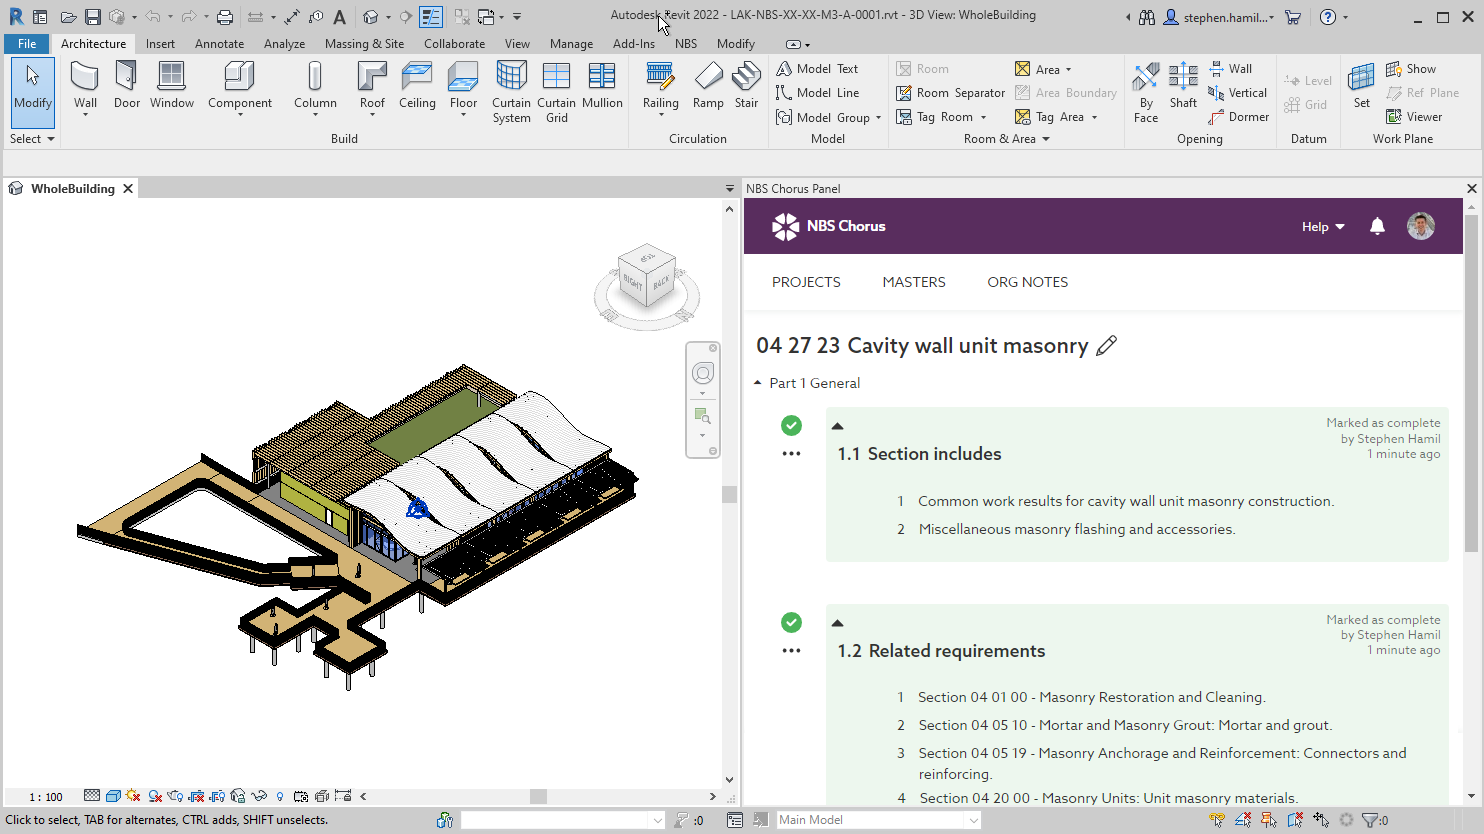Click the horizontal scrollbar thumb of 3D view
The image size is (1484, 834).
pyautogui.click(x=538, y=797)
